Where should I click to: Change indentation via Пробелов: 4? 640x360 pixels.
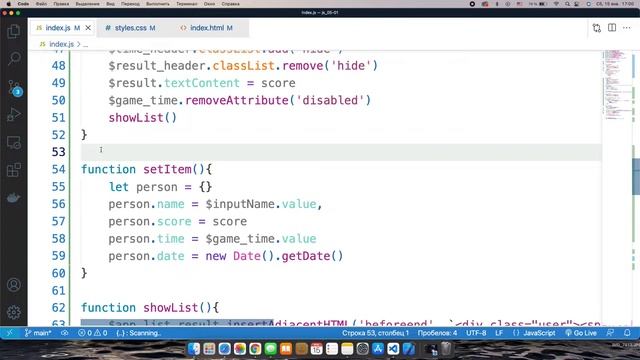tap(437, 333)
